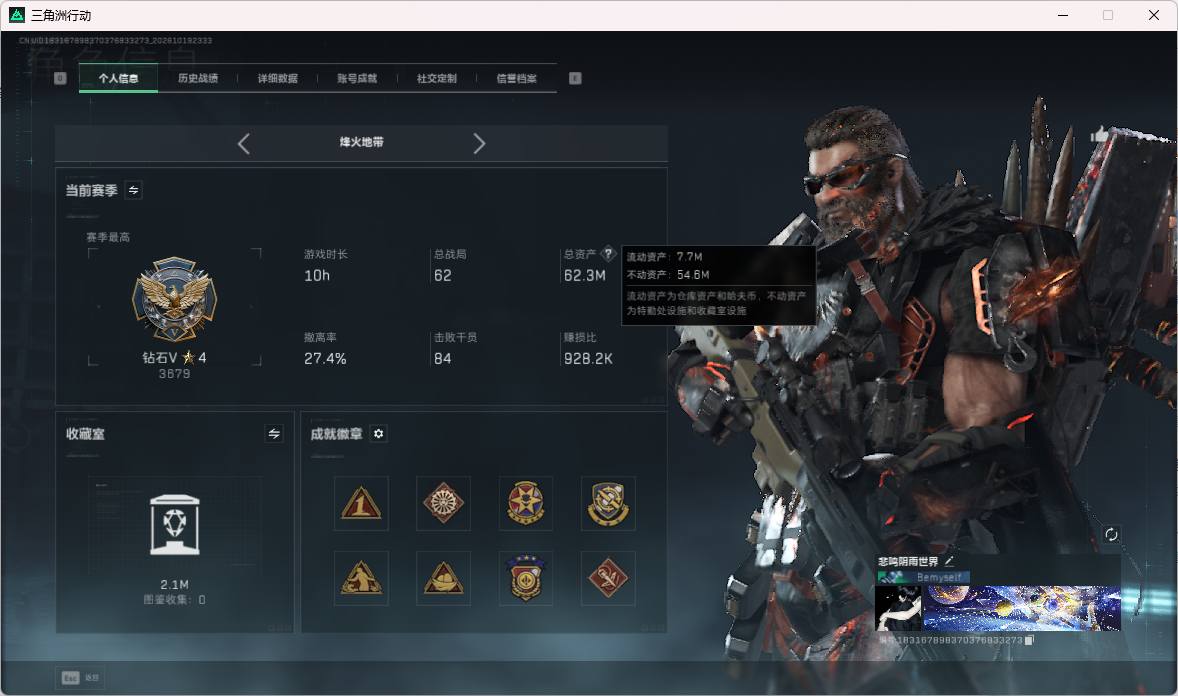Click the collection room display case icon
The width and height of the screenshot is (1178, 696).
[174, 525]
